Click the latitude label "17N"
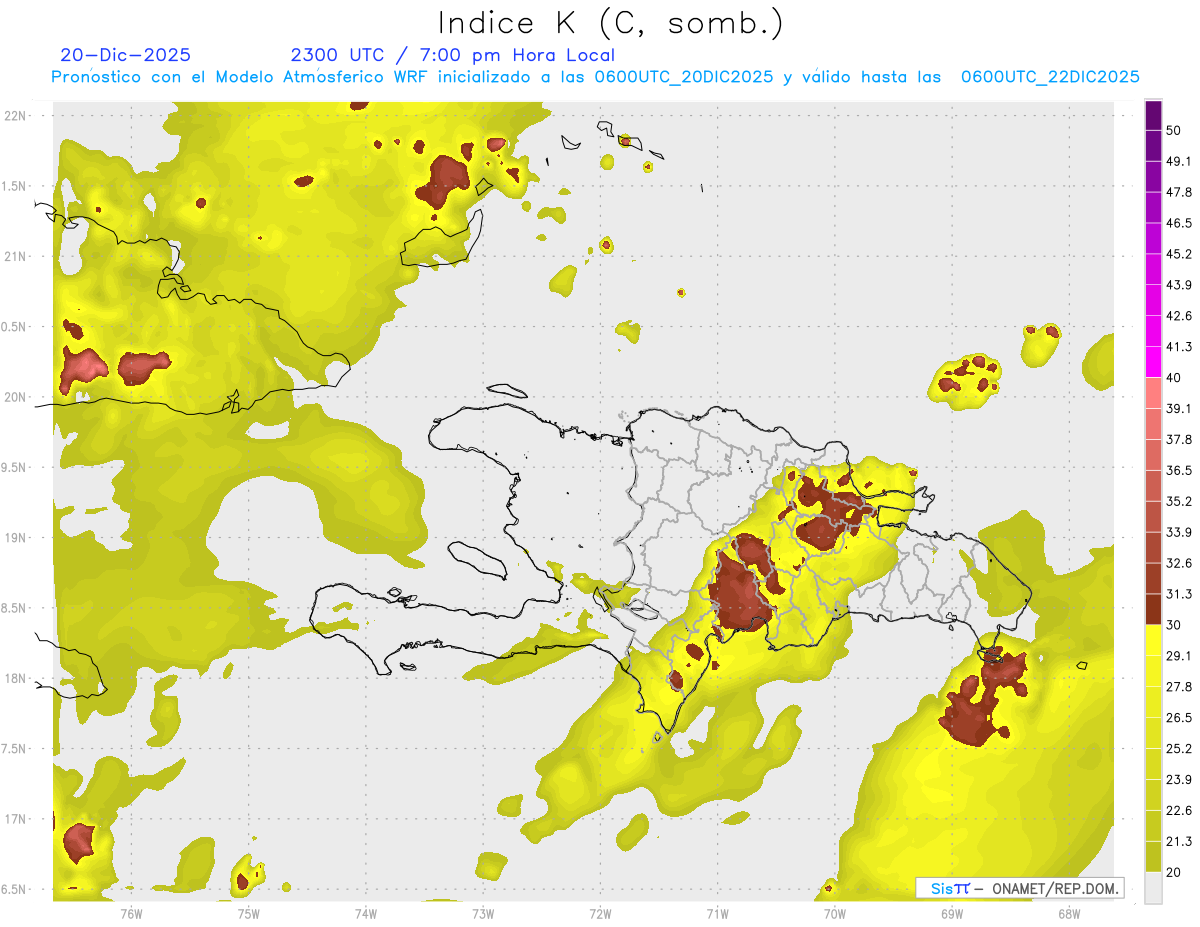The height and width of the screenshot is (927, 1200). tap(16, 819)
